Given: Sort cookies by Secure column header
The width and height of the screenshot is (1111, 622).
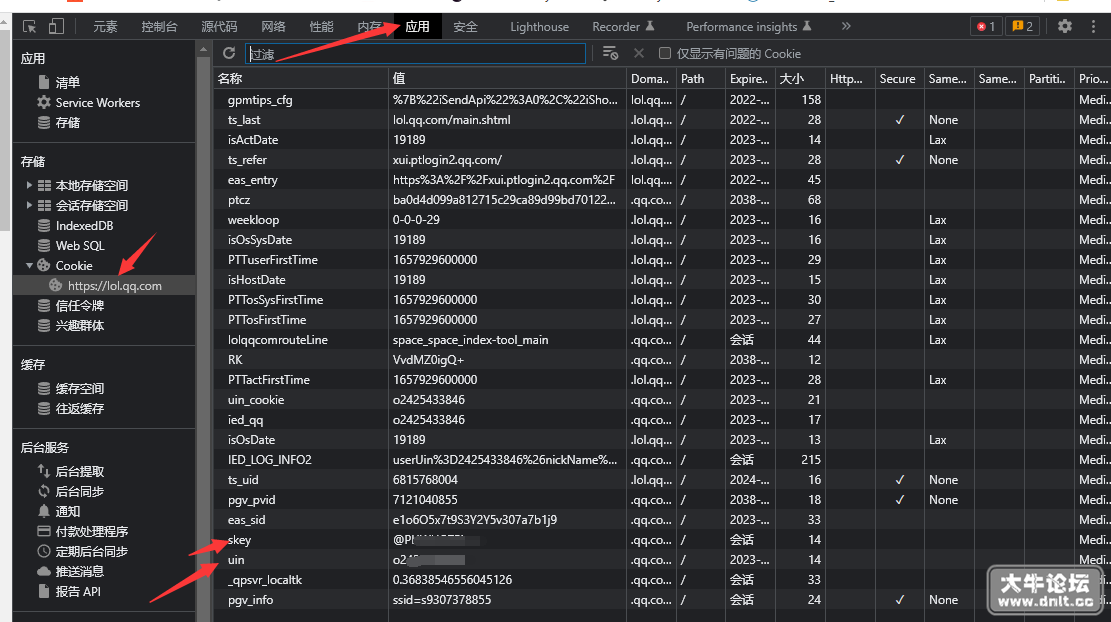Looking at the screenshot, I should tap(899, 79).
